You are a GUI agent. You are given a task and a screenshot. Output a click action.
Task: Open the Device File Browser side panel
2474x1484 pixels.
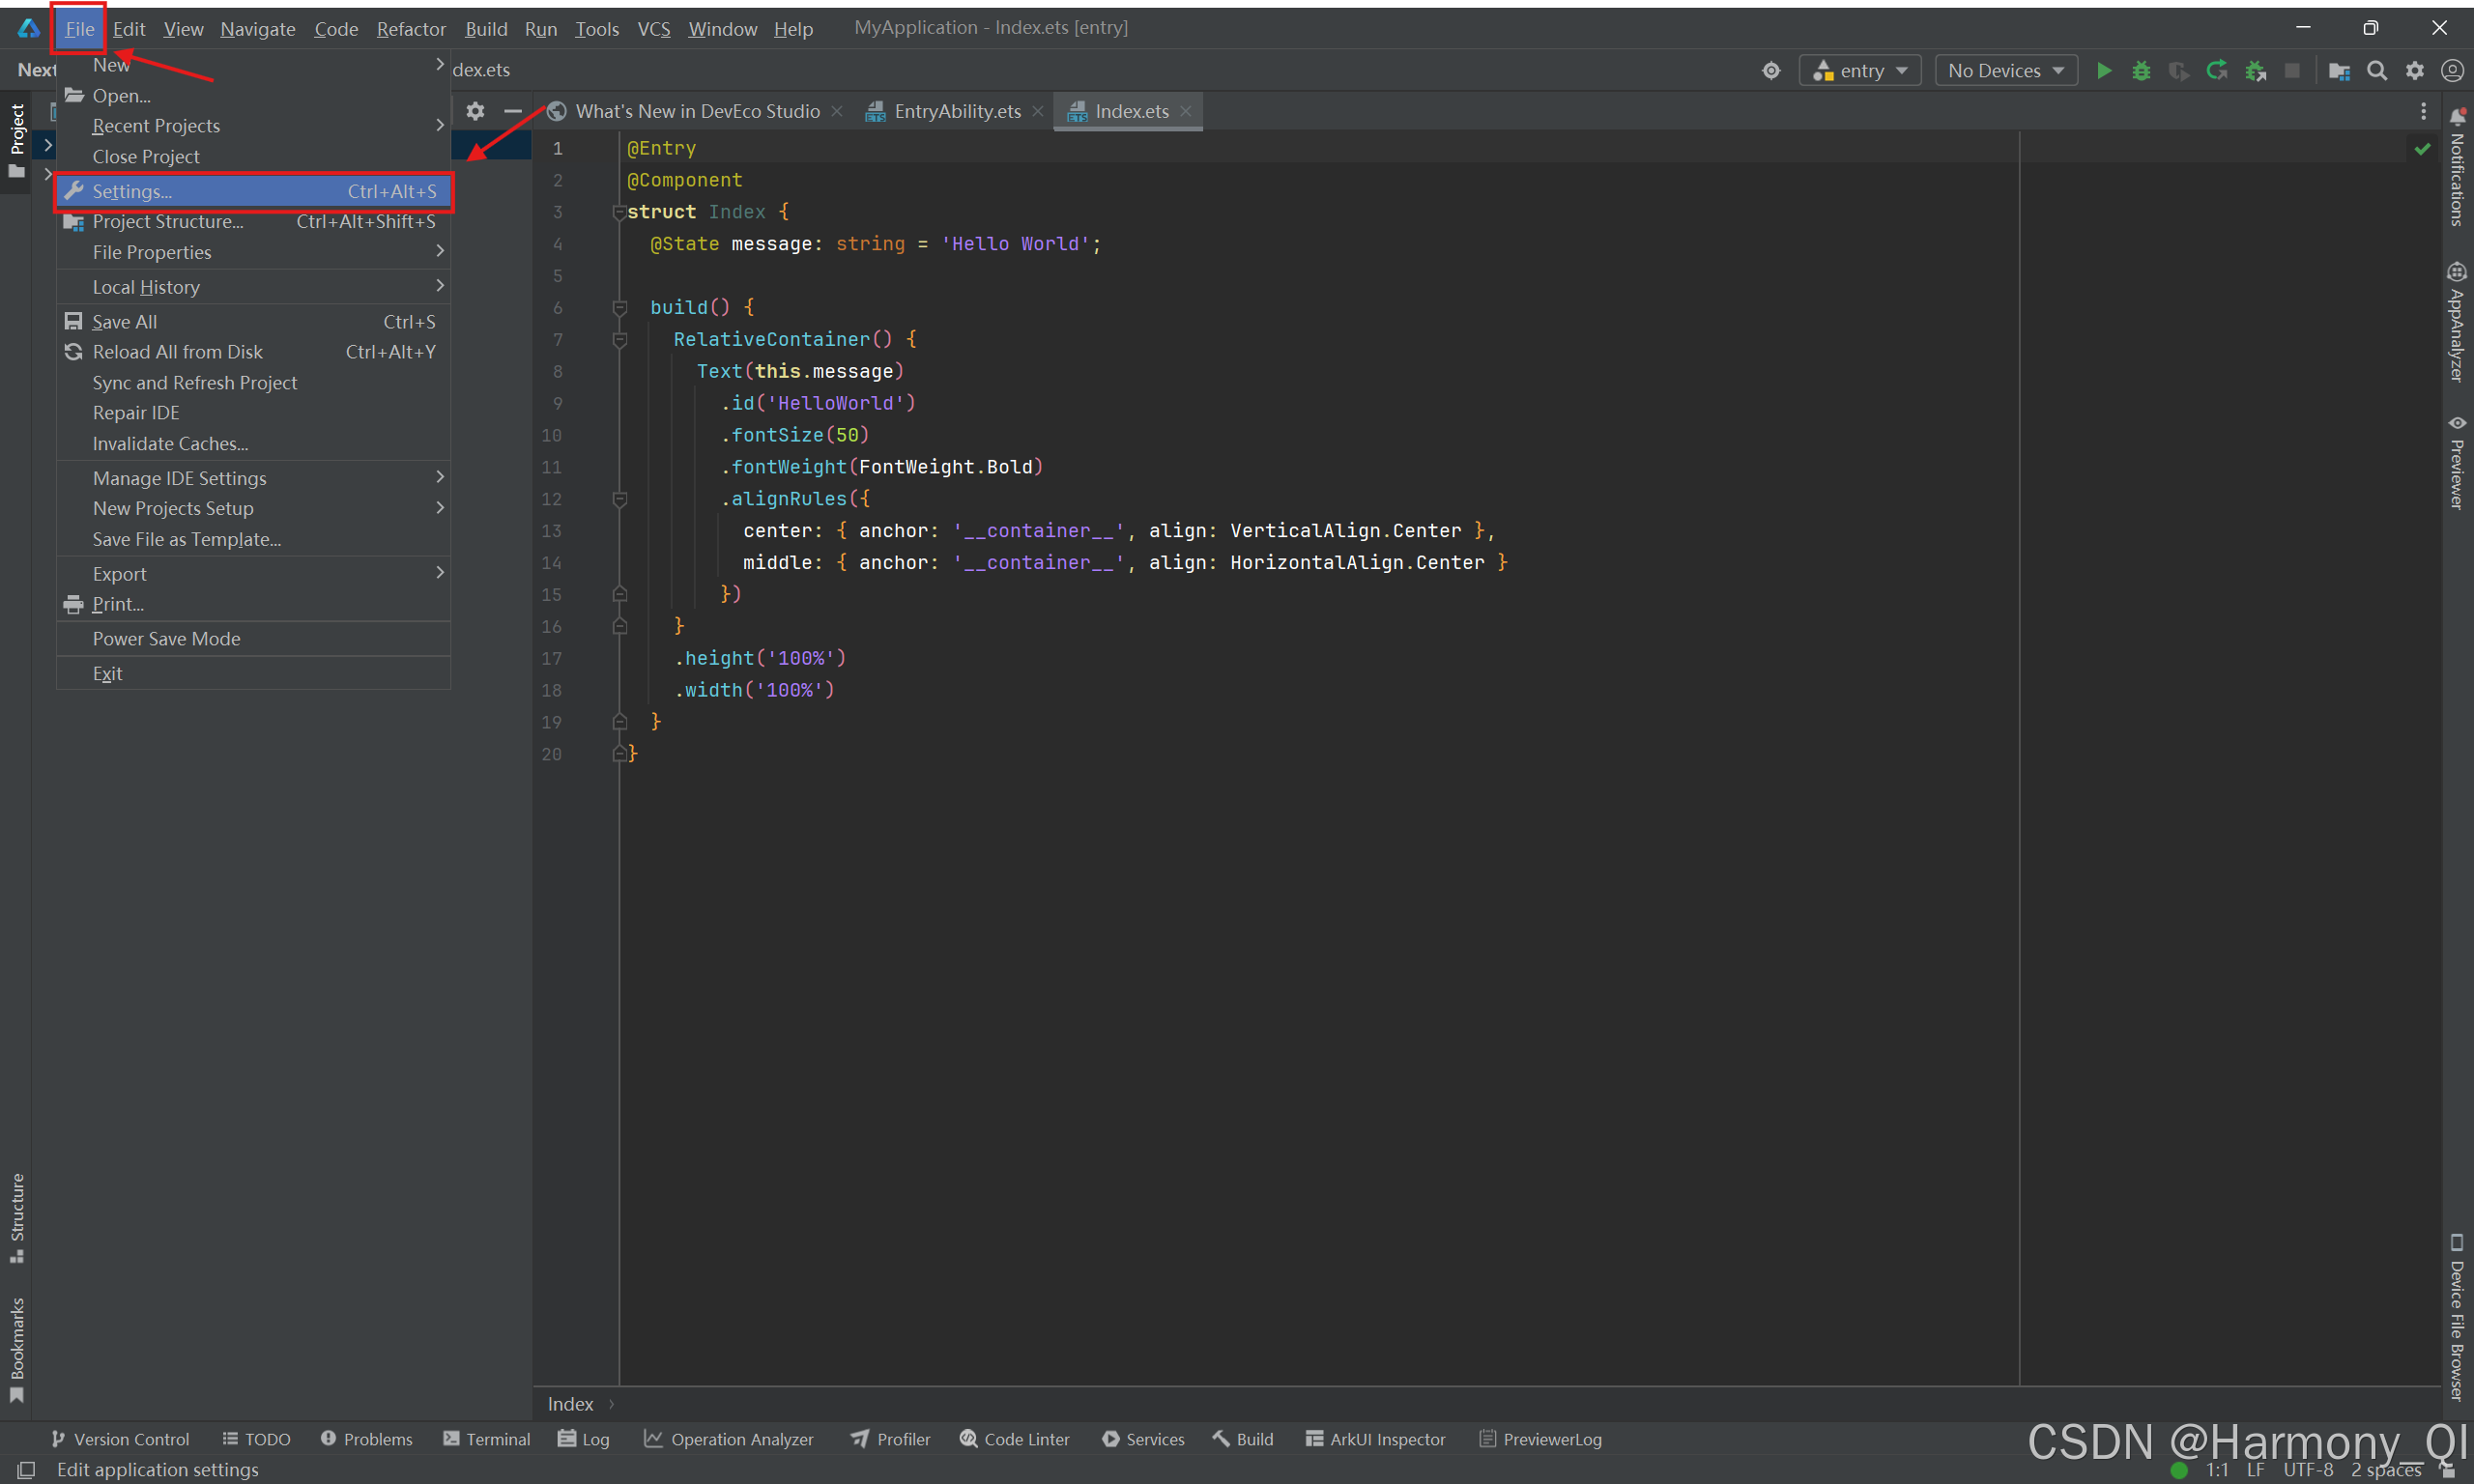[x=2457, y=1317]
